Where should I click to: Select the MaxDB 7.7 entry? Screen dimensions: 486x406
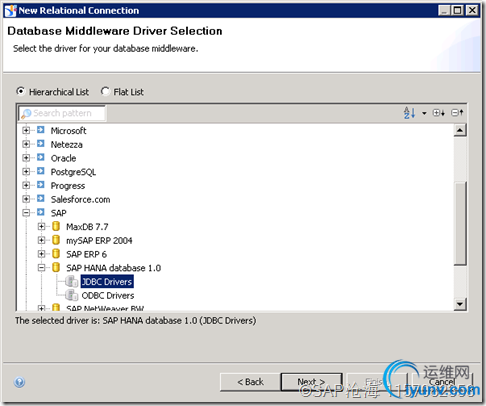[x=87, y=227]
